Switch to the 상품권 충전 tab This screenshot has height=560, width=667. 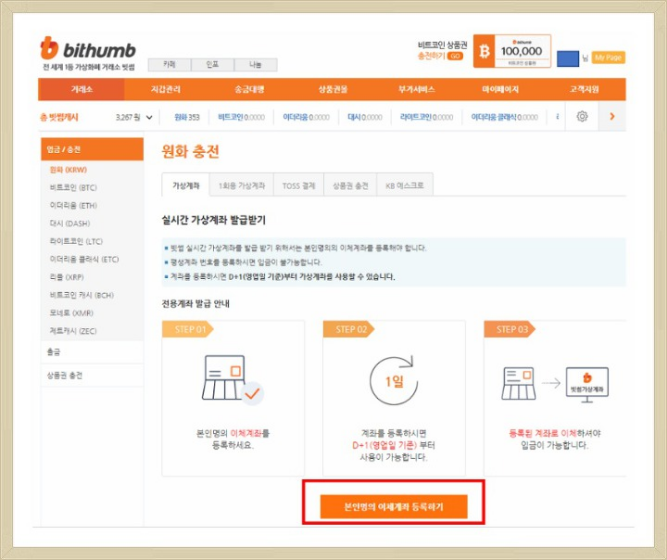coord(350,186)
